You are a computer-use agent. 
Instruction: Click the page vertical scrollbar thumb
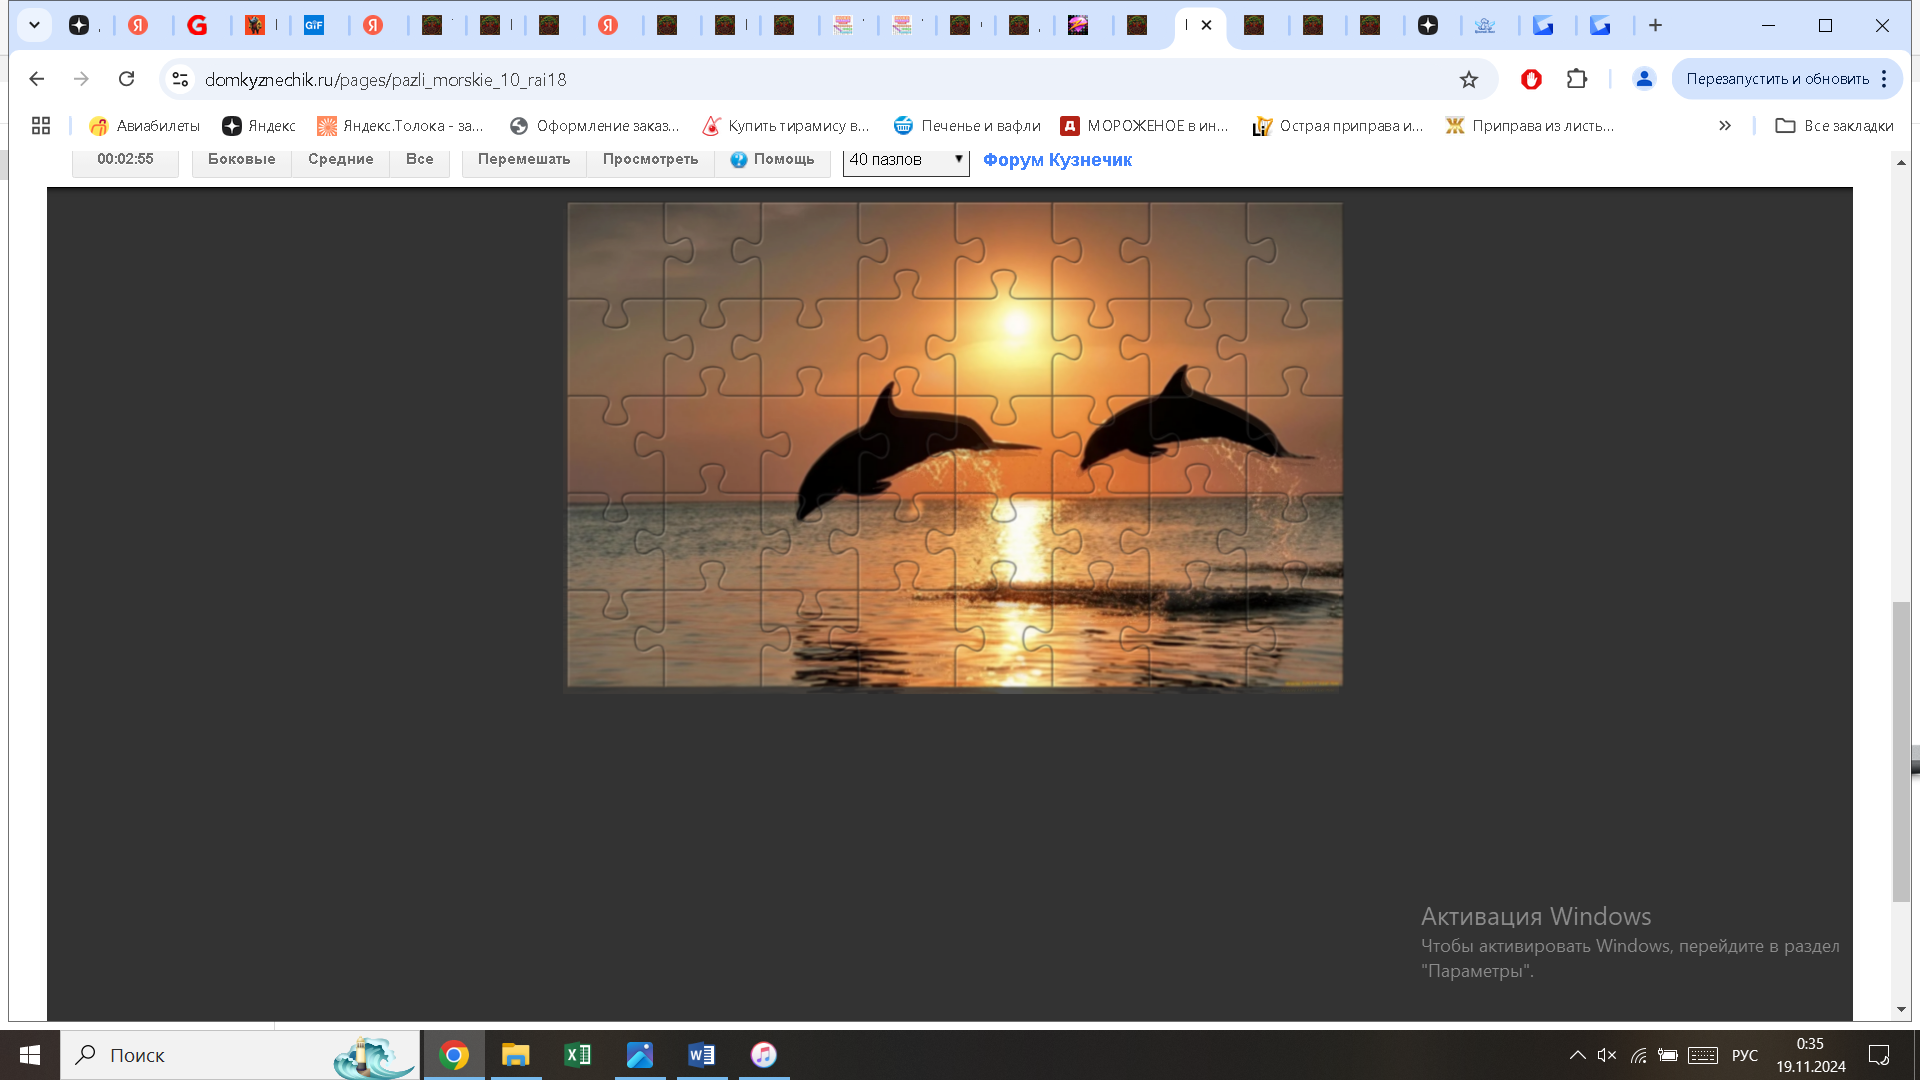click(x=1901, y=751)
